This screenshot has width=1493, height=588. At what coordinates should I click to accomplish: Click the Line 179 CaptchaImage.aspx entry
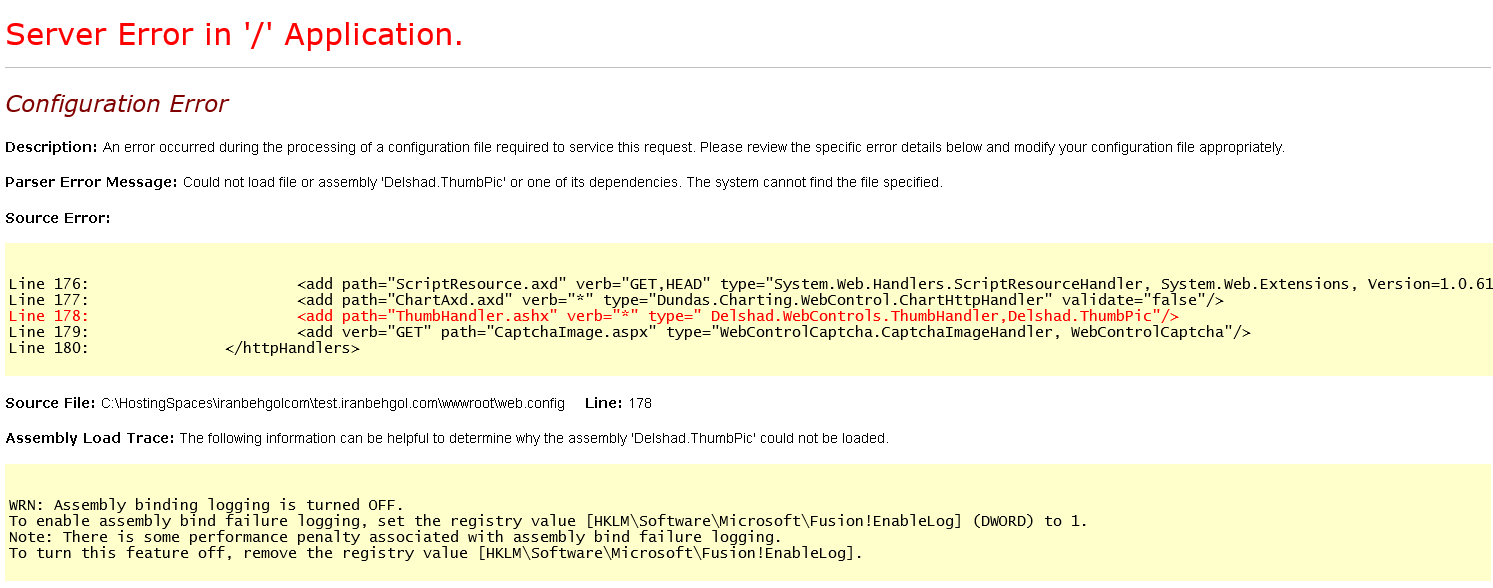[629, 332]
